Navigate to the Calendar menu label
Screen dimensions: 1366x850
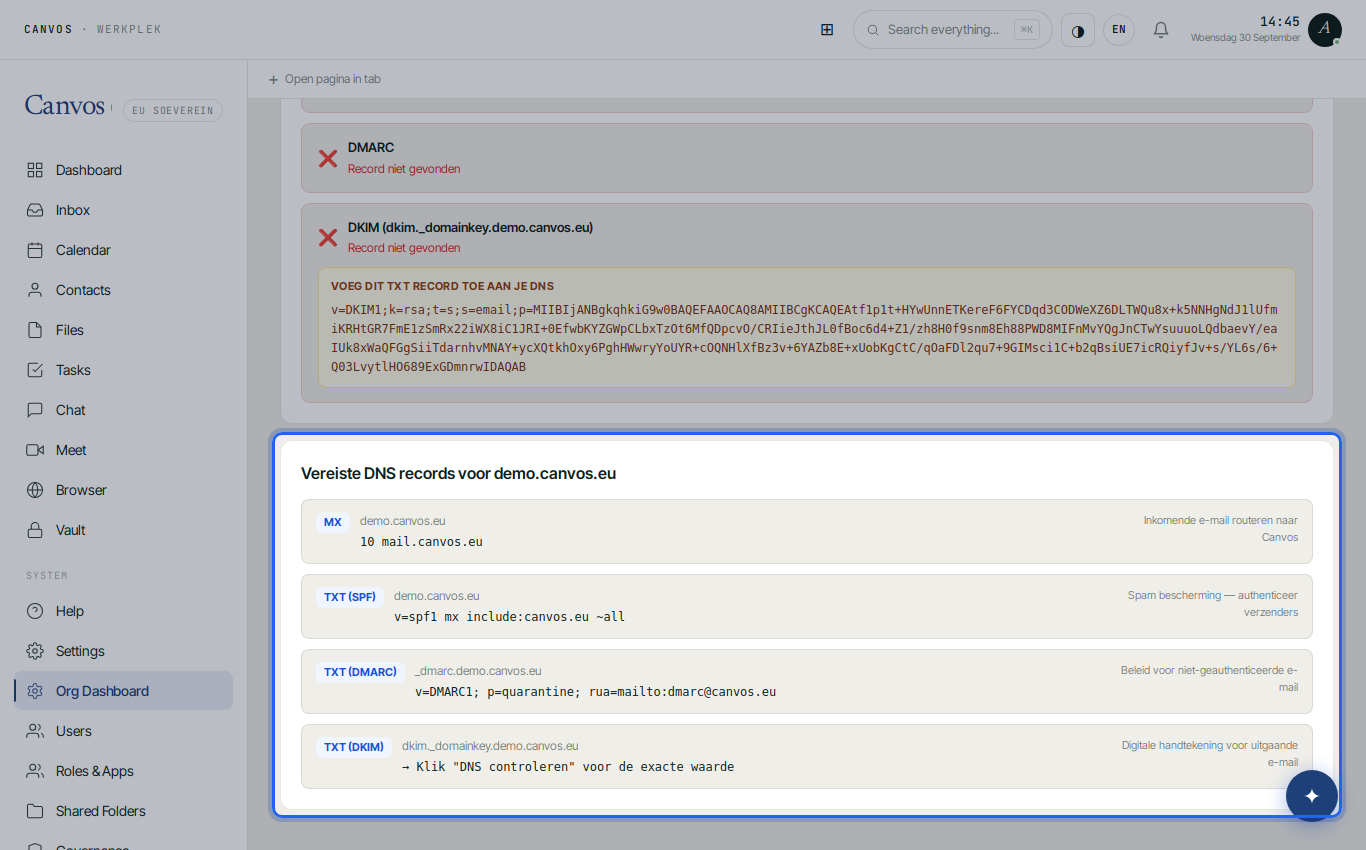pos(83,250)
